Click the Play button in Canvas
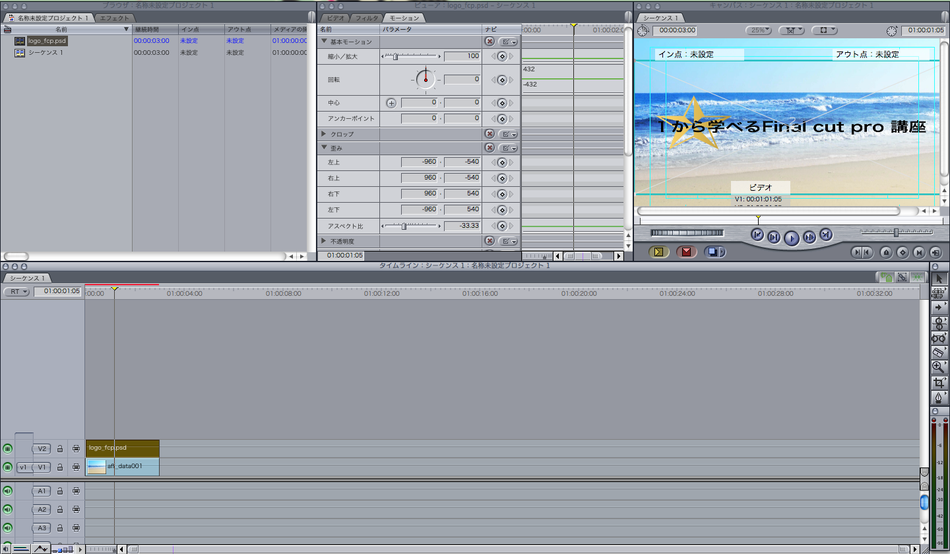Viewport: 950px width, 554px height. (791, 238)
